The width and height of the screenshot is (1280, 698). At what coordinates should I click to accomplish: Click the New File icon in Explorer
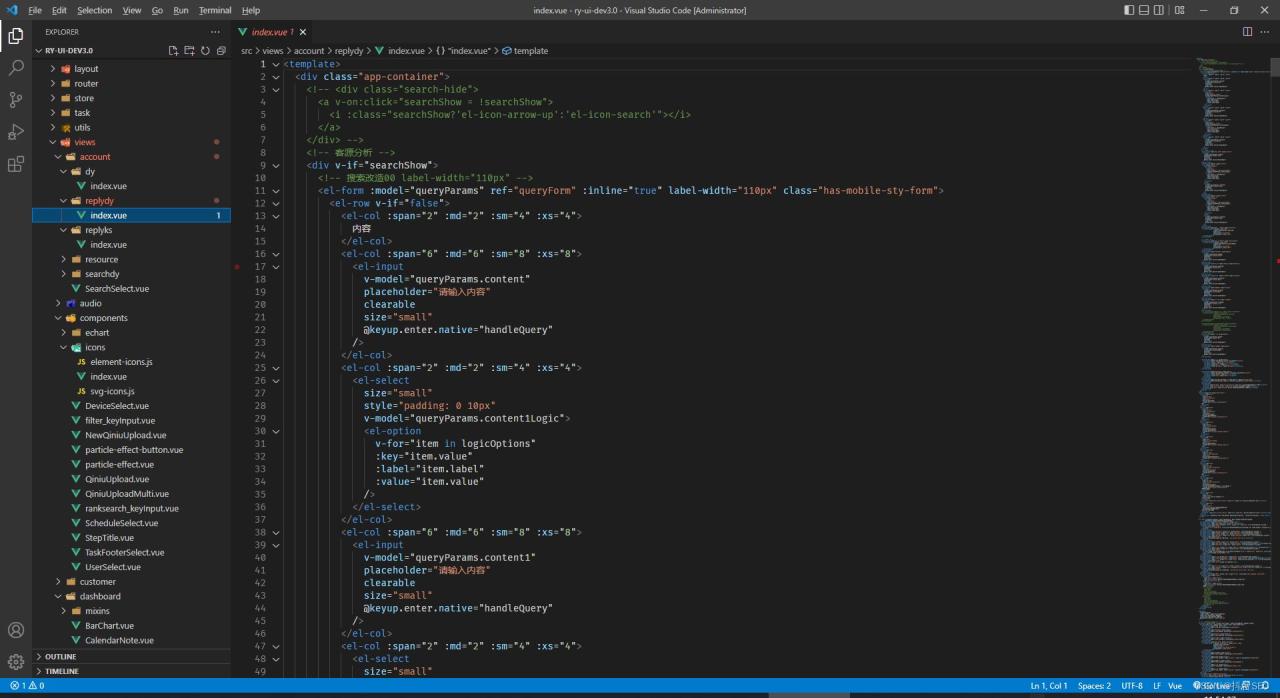(173, 51)
